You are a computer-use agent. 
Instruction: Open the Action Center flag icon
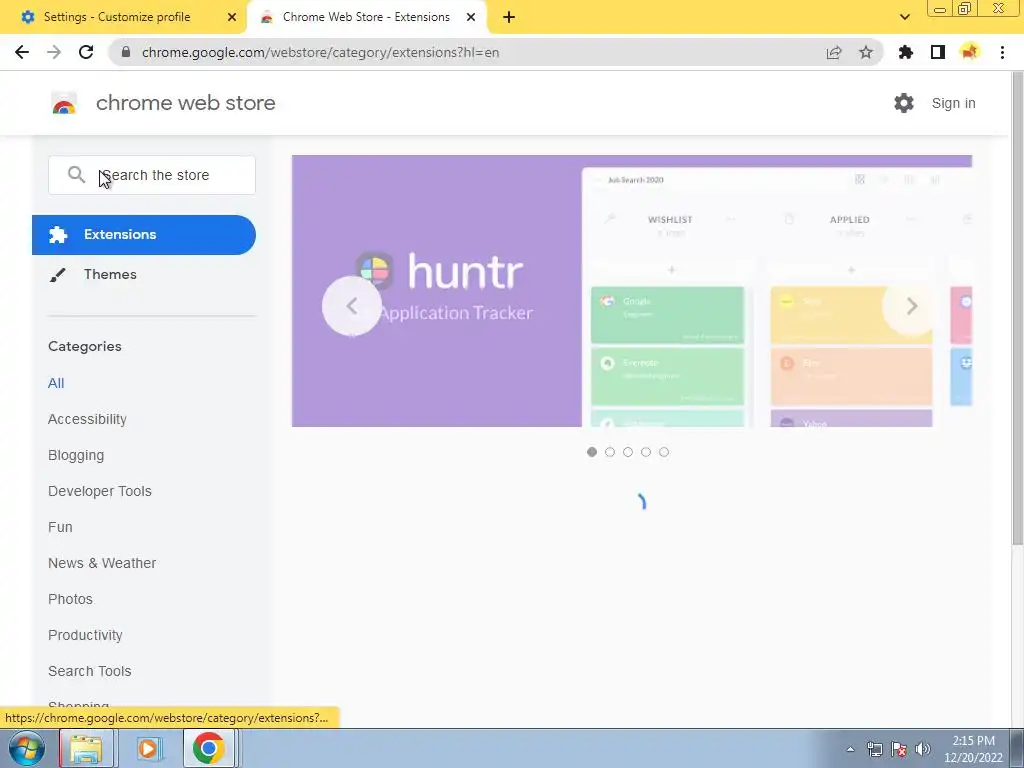click(x=899, y=749)
